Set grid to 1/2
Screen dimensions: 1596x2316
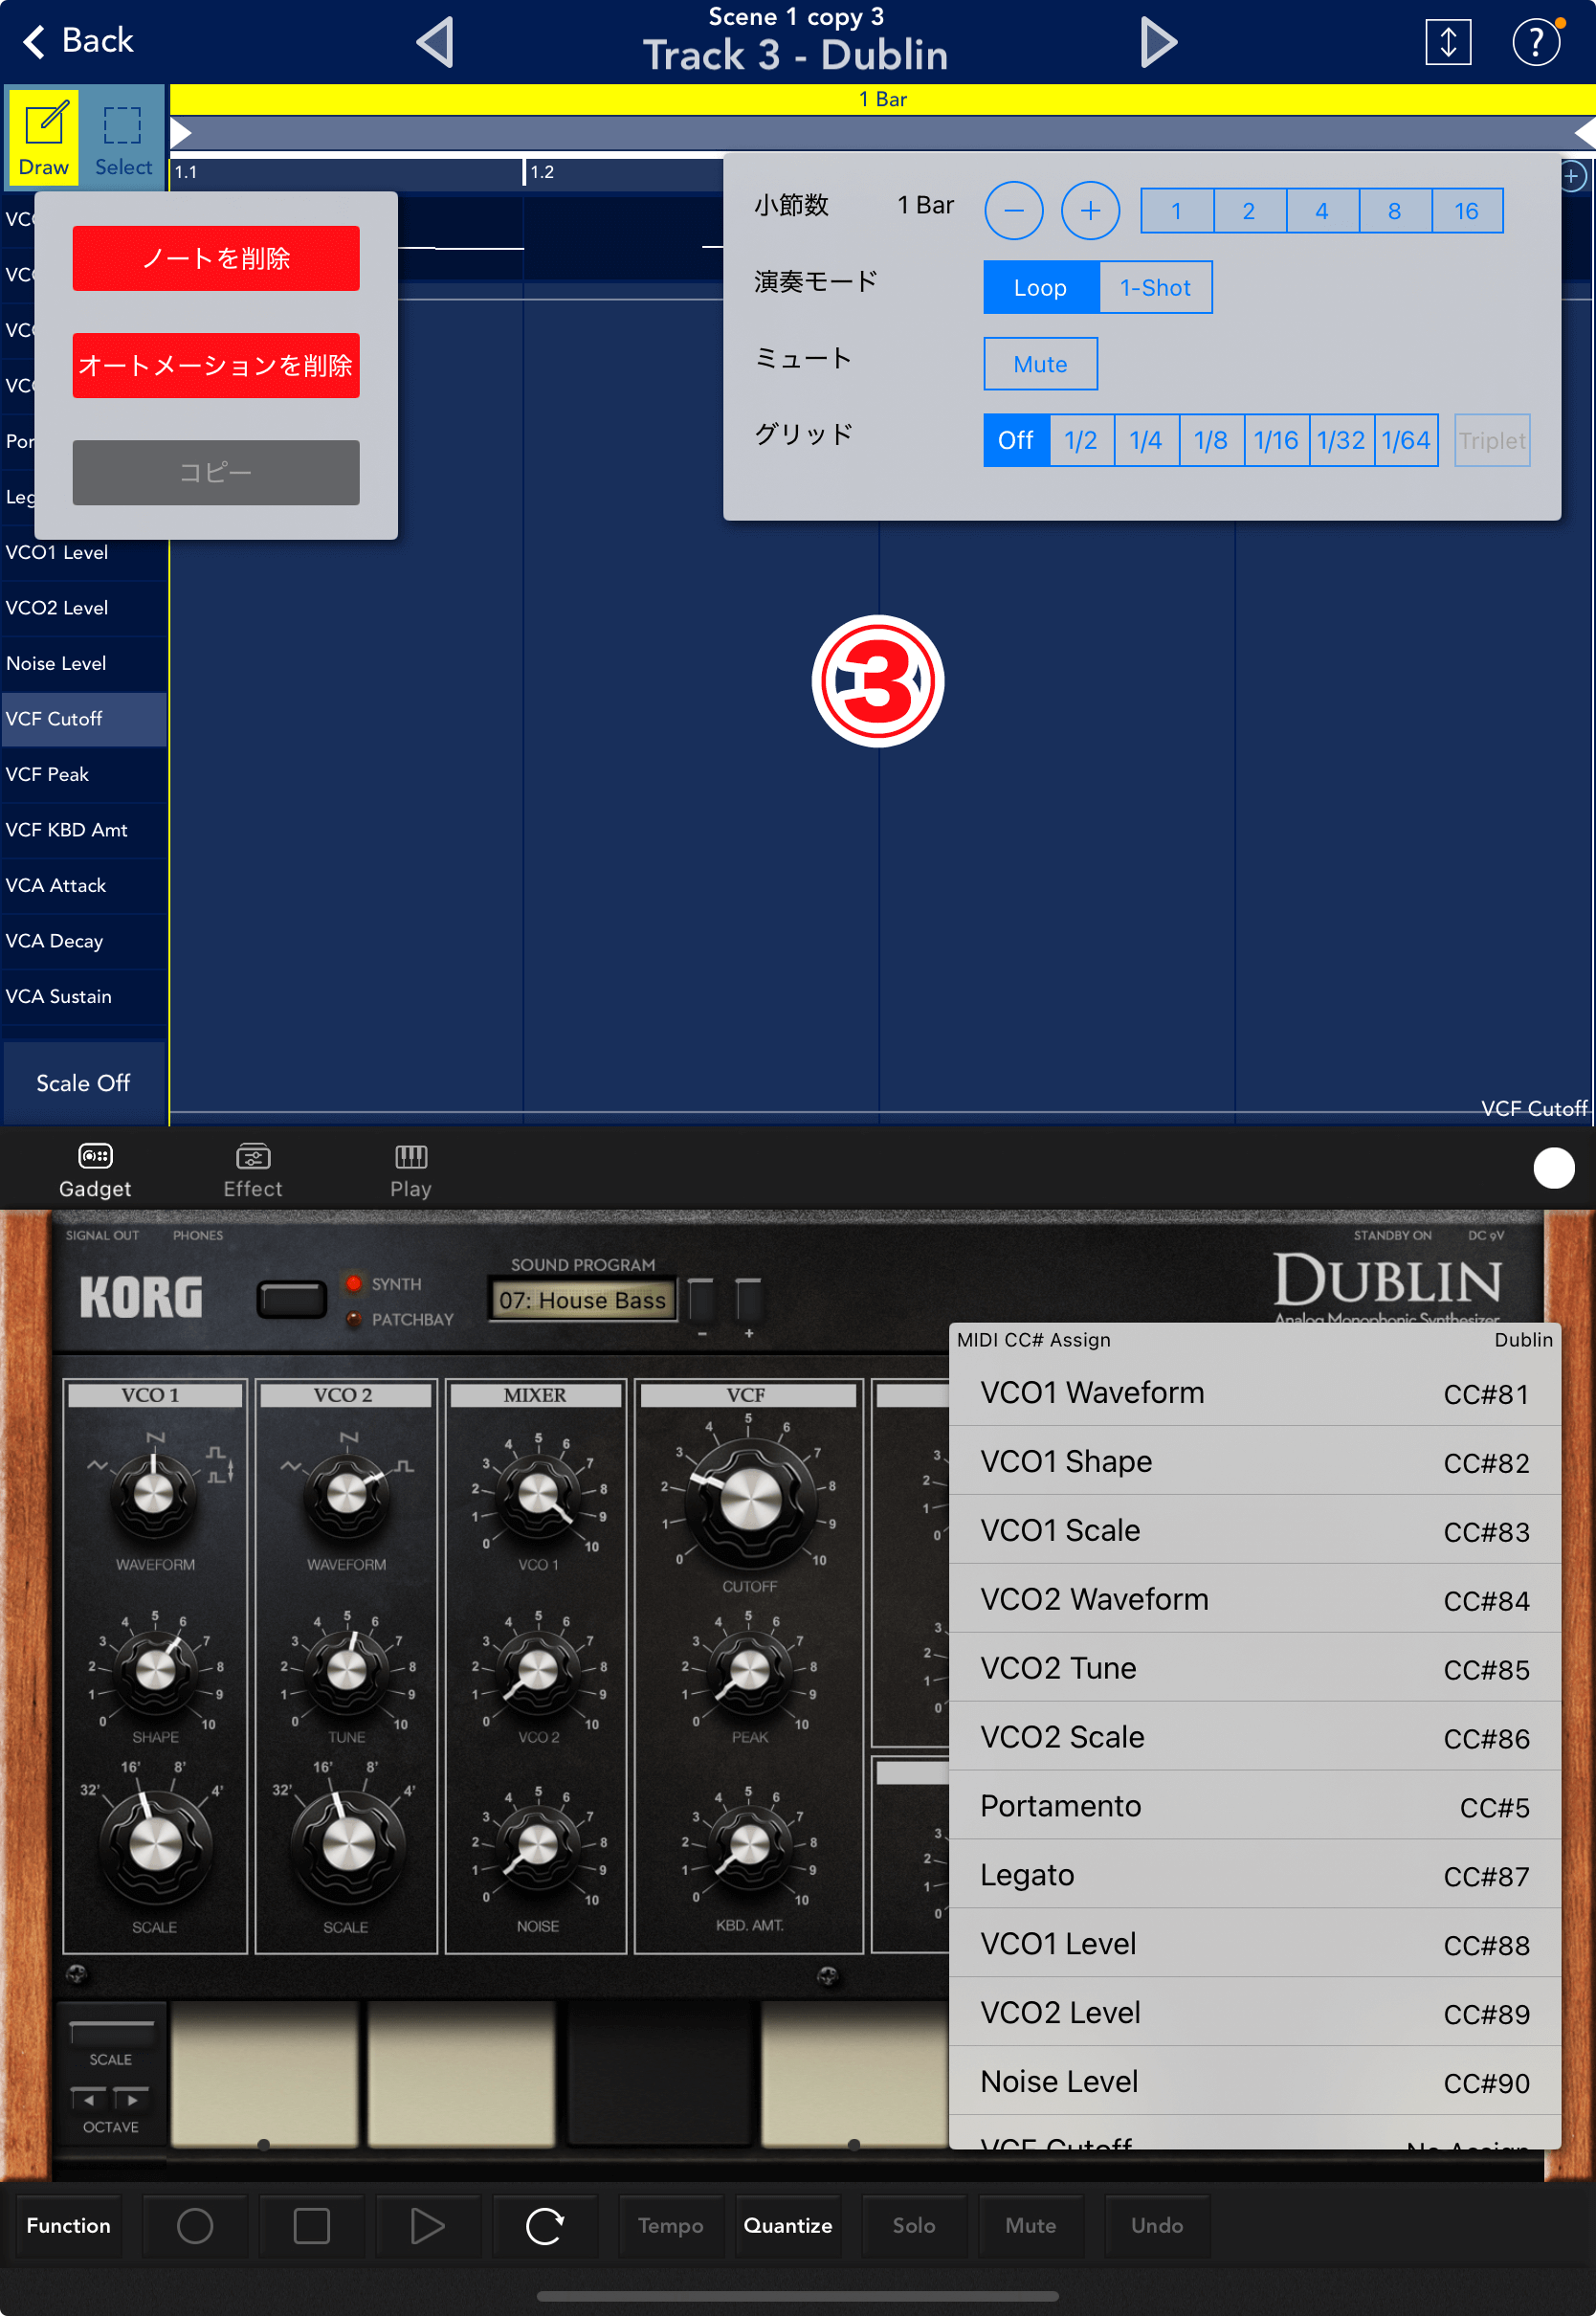pyautogui.click(x=1081, y=440)
